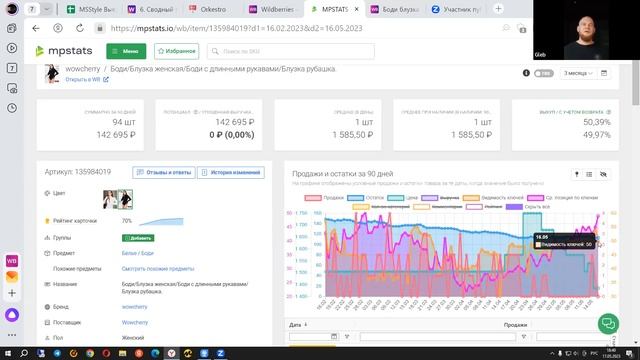Toggle Цена series in chart legend

(x=402, y=198)
